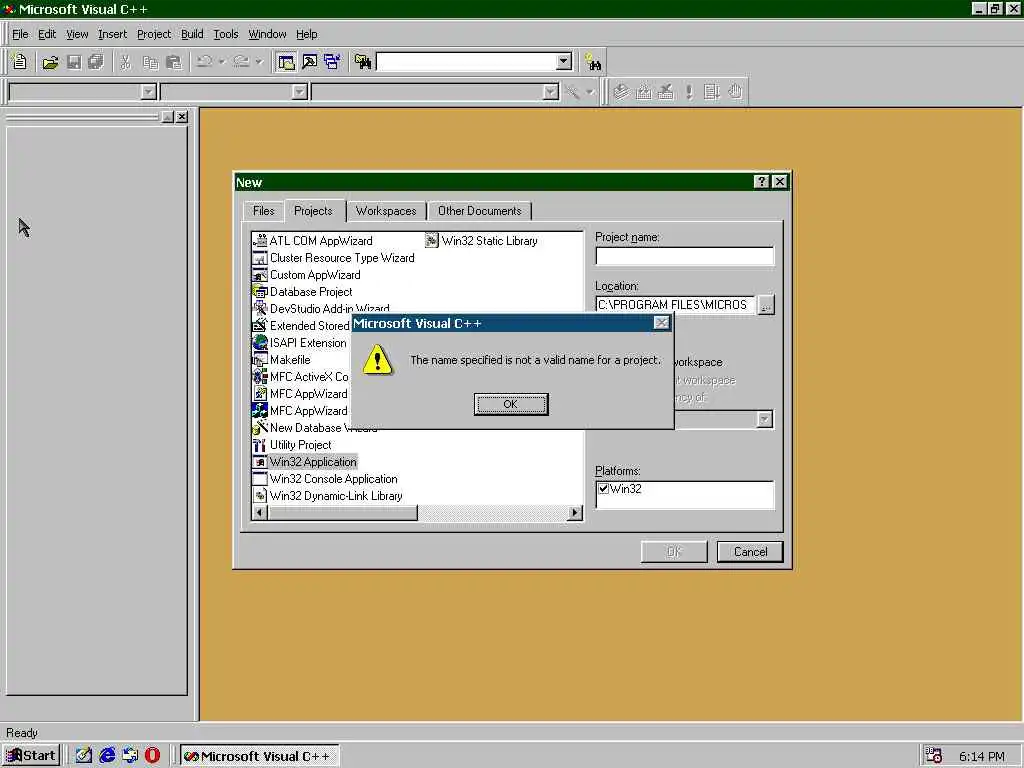Close the docked workspace panel

[x=182, y=116]
